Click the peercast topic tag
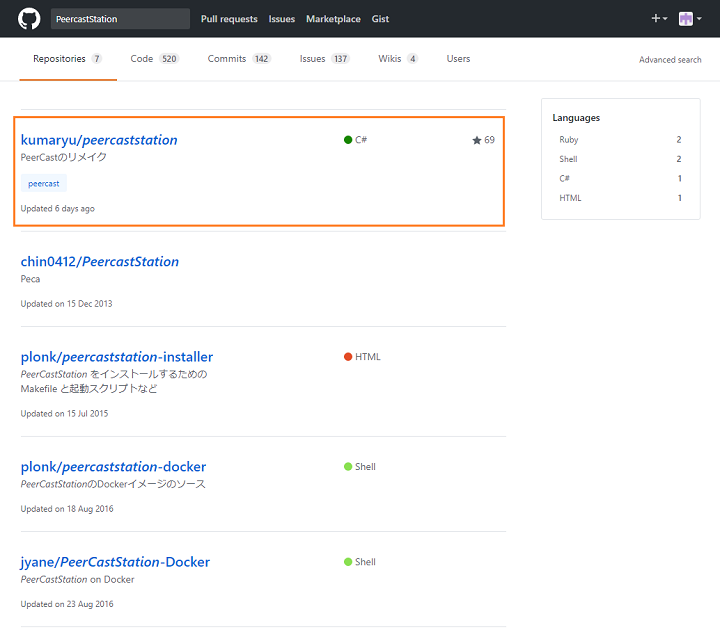This screenshot has height=632, width=720. click(x=44, y=184)
